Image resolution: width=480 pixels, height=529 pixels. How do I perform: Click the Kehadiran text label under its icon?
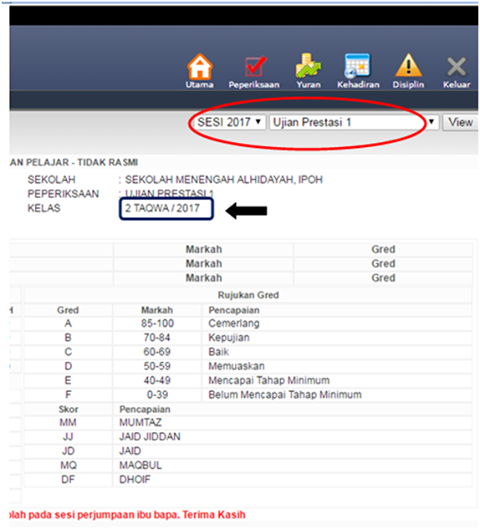pyautogui.click(x=358, y=85)
